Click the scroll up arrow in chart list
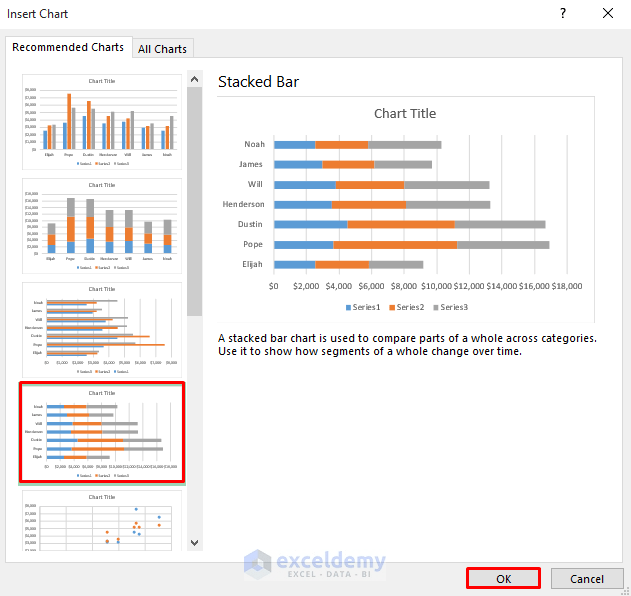 pyautogui.click(x=194, y=79)
